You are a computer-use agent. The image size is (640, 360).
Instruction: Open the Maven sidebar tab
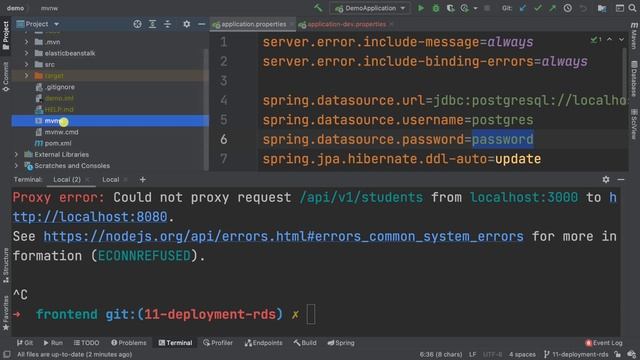pyautogui.click(x=634, y=36)
